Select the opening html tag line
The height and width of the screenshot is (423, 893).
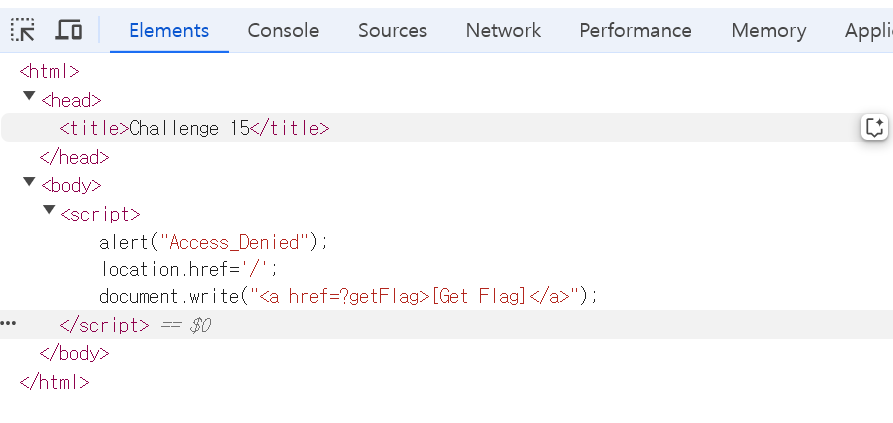50,72
